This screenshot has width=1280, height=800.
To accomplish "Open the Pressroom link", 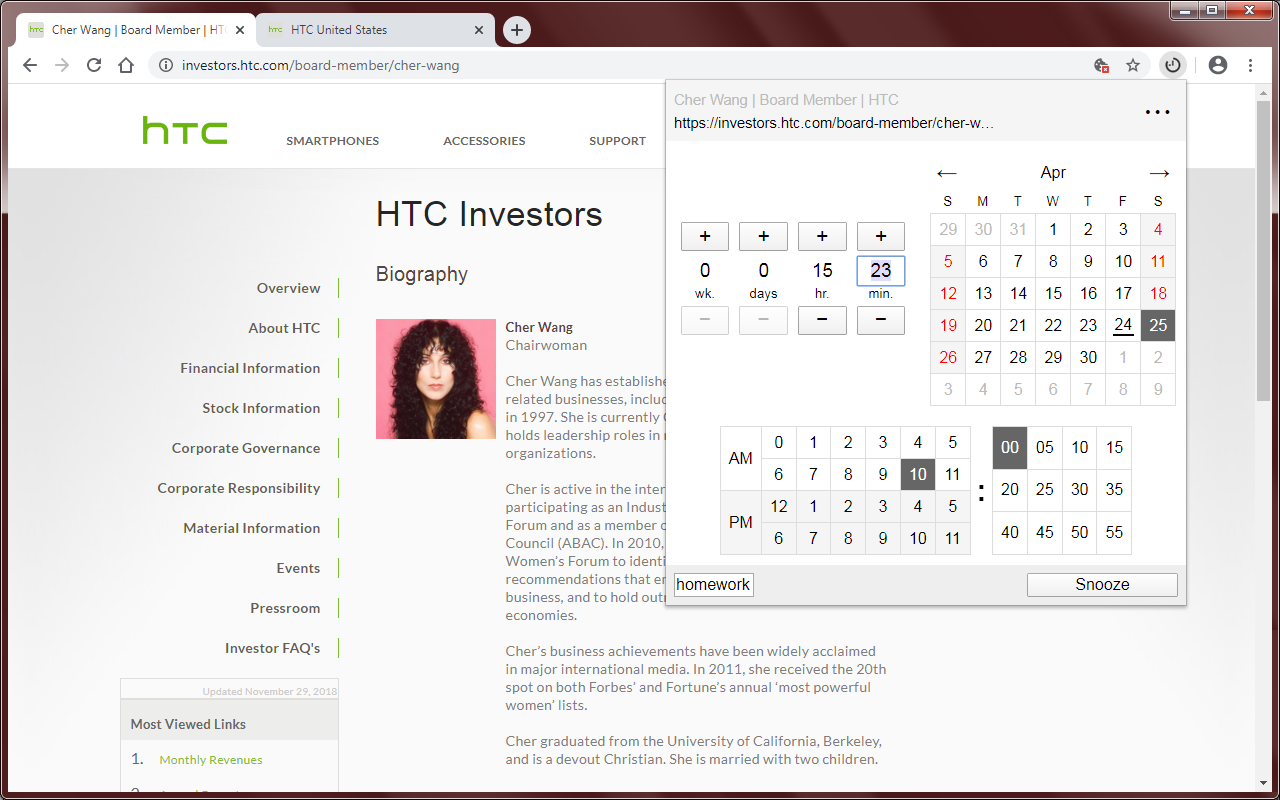I will tap(286, 608).
